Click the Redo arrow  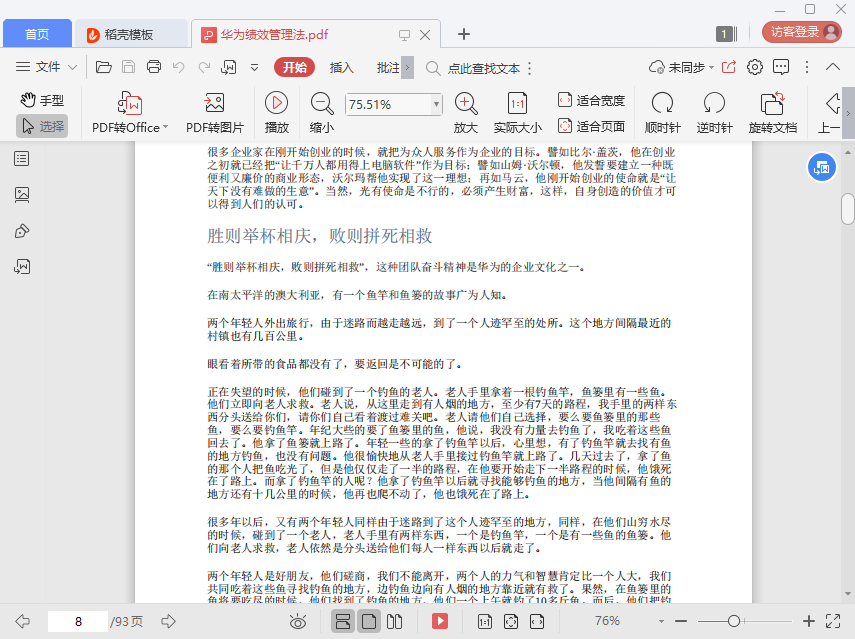point(204,67)
